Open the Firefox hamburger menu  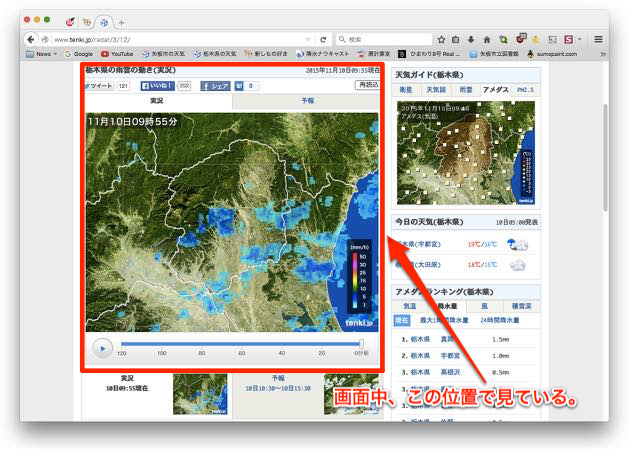point(598,39)
